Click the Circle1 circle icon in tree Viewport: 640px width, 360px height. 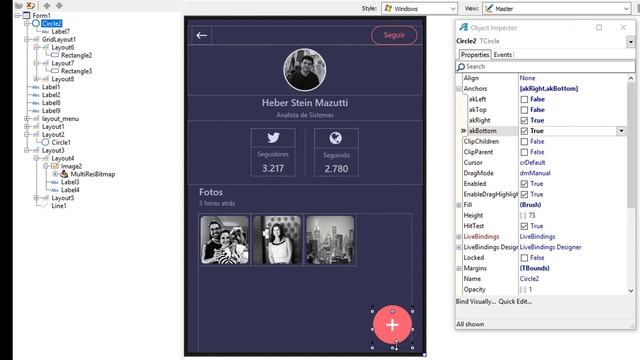pyautogui.click(x=45, y=142)
